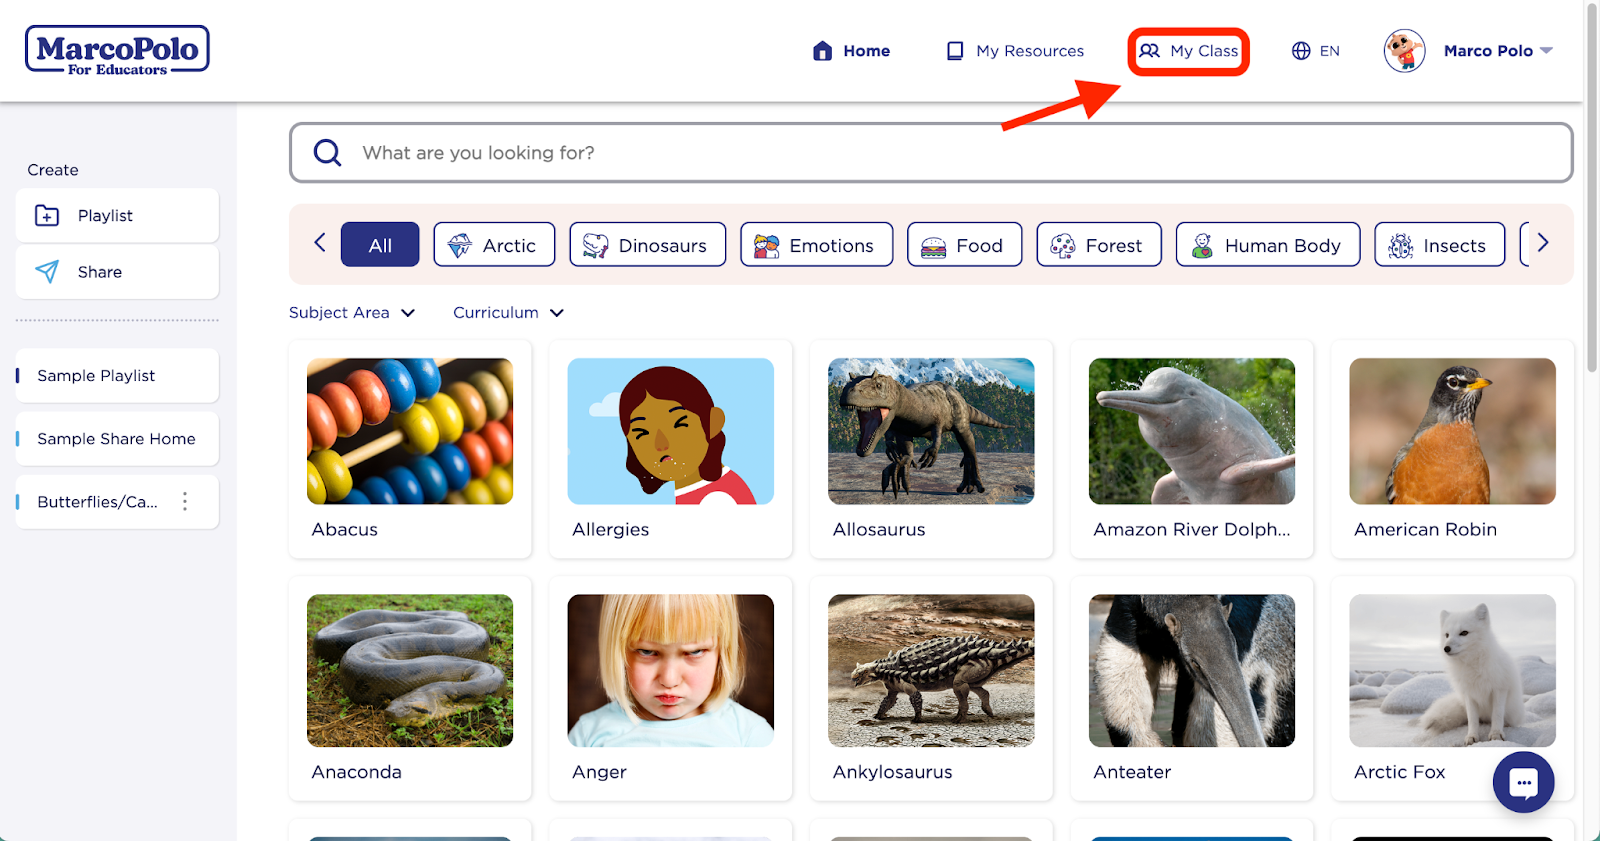Open the Butterflies playlist three-dot menu
Screen dimensions: 1600x841
185,501
